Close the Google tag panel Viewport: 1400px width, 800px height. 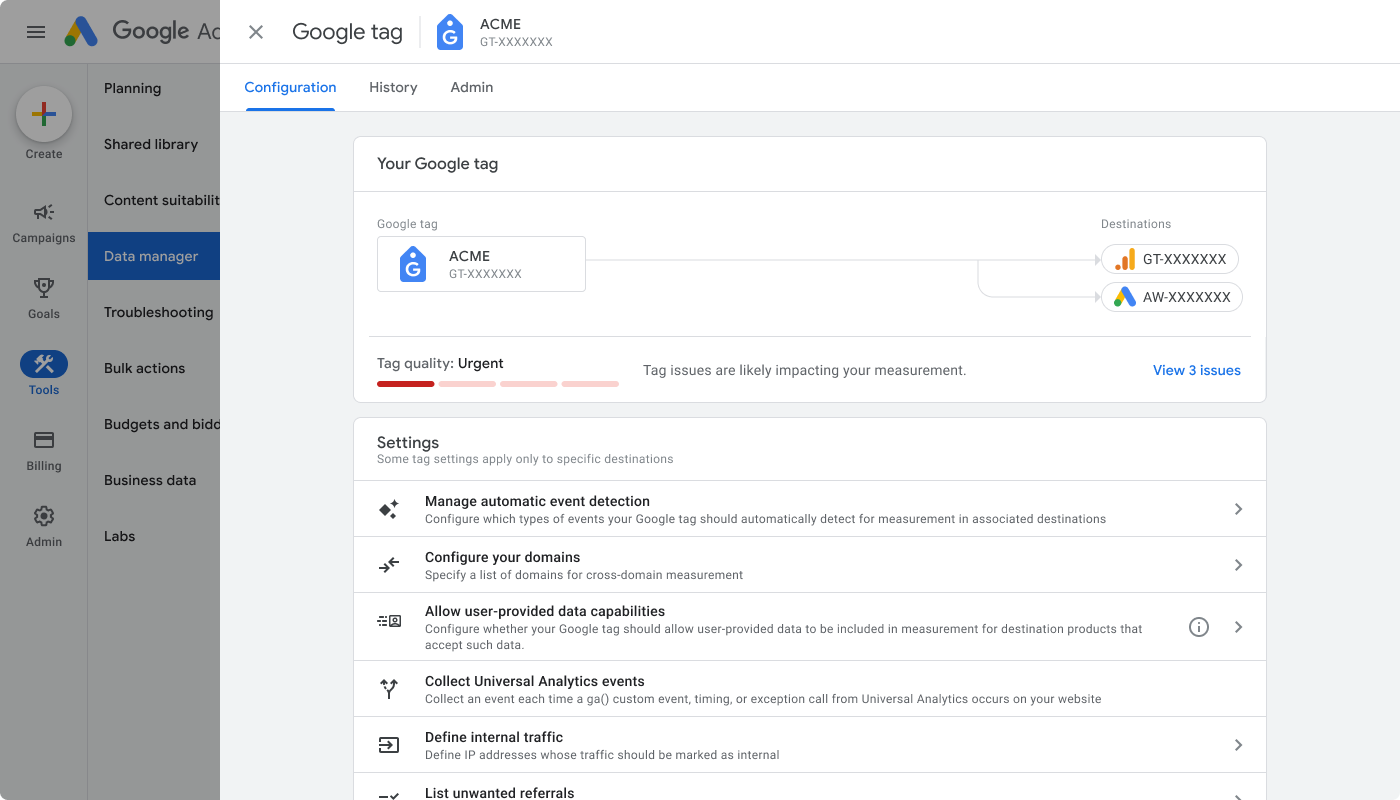[255, 31]
